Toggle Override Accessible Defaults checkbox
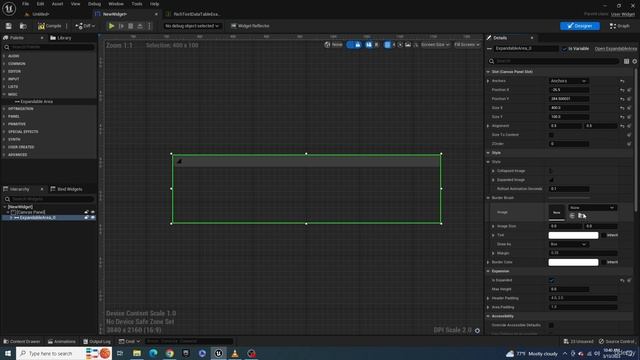 [x=551, y=325]
